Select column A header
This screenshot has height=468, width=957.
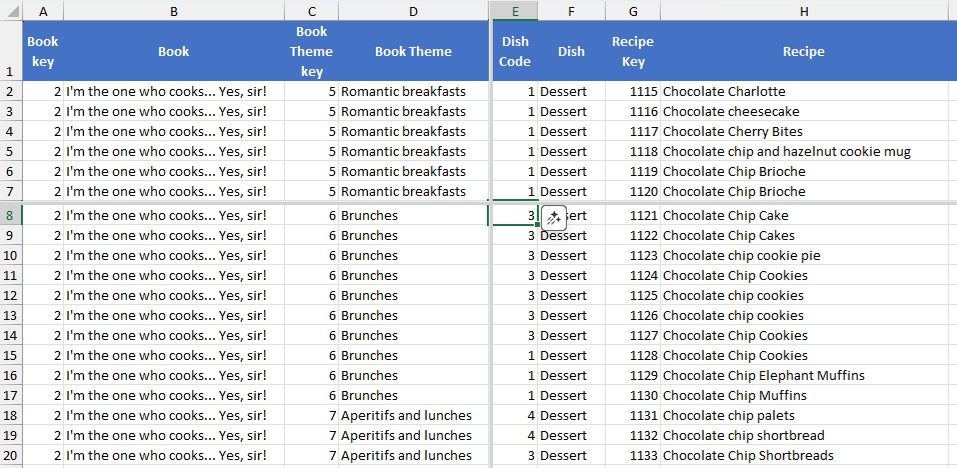[43, 11]
